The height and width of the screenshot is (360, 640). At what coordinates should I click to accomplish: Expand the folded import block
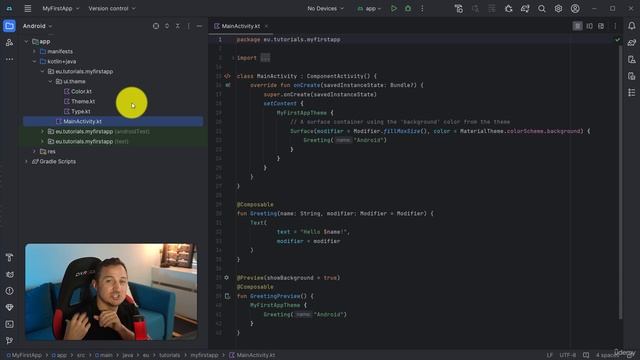(265, 58)
